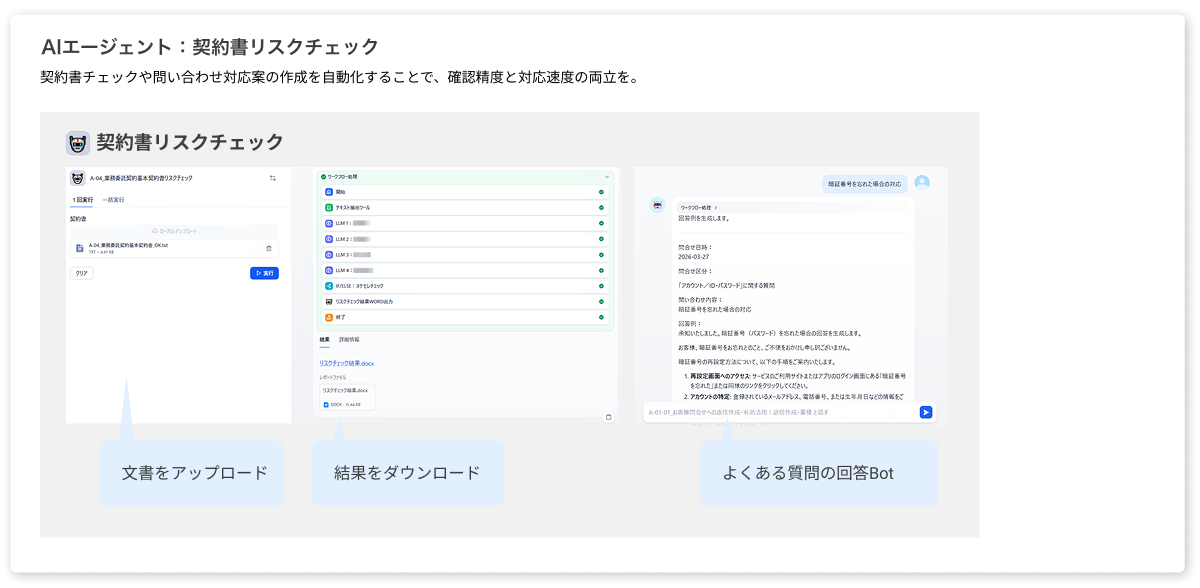Screen dimensions: 1200x588
Task: Click the LLM 3 node icon
Action: click(x=329, y=255)
